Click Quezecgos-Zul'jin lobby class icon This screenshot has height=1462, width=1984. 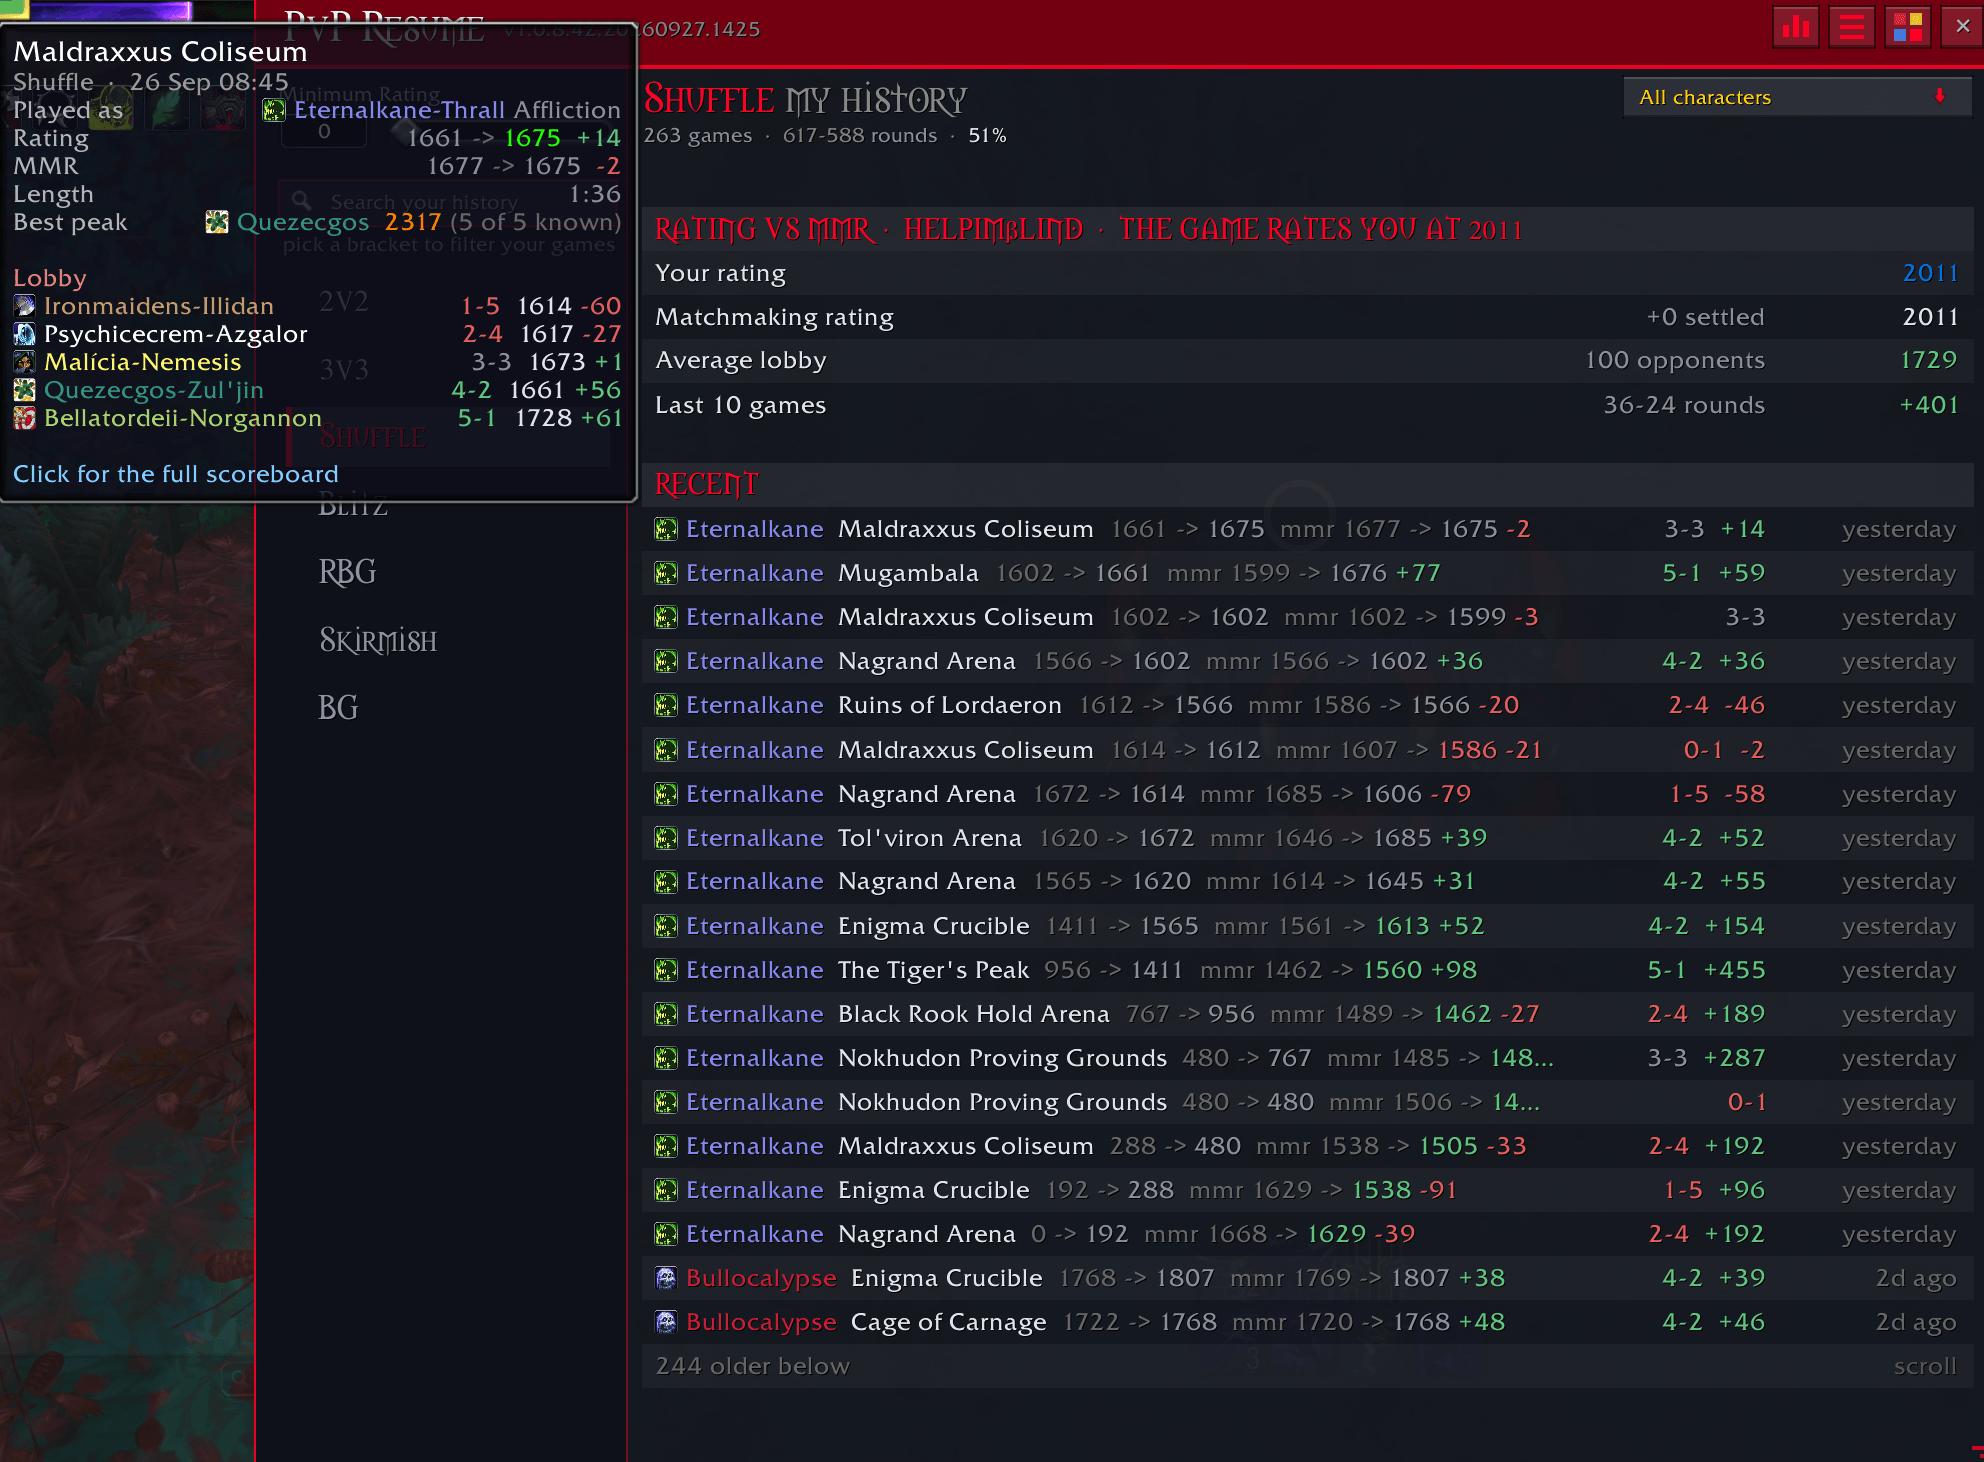25,390
